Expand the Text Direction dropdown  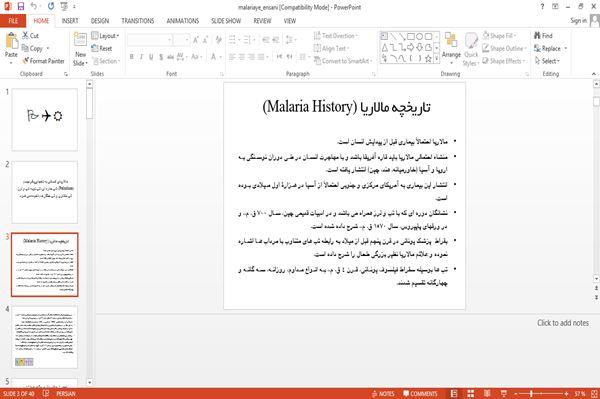[336, 36]
